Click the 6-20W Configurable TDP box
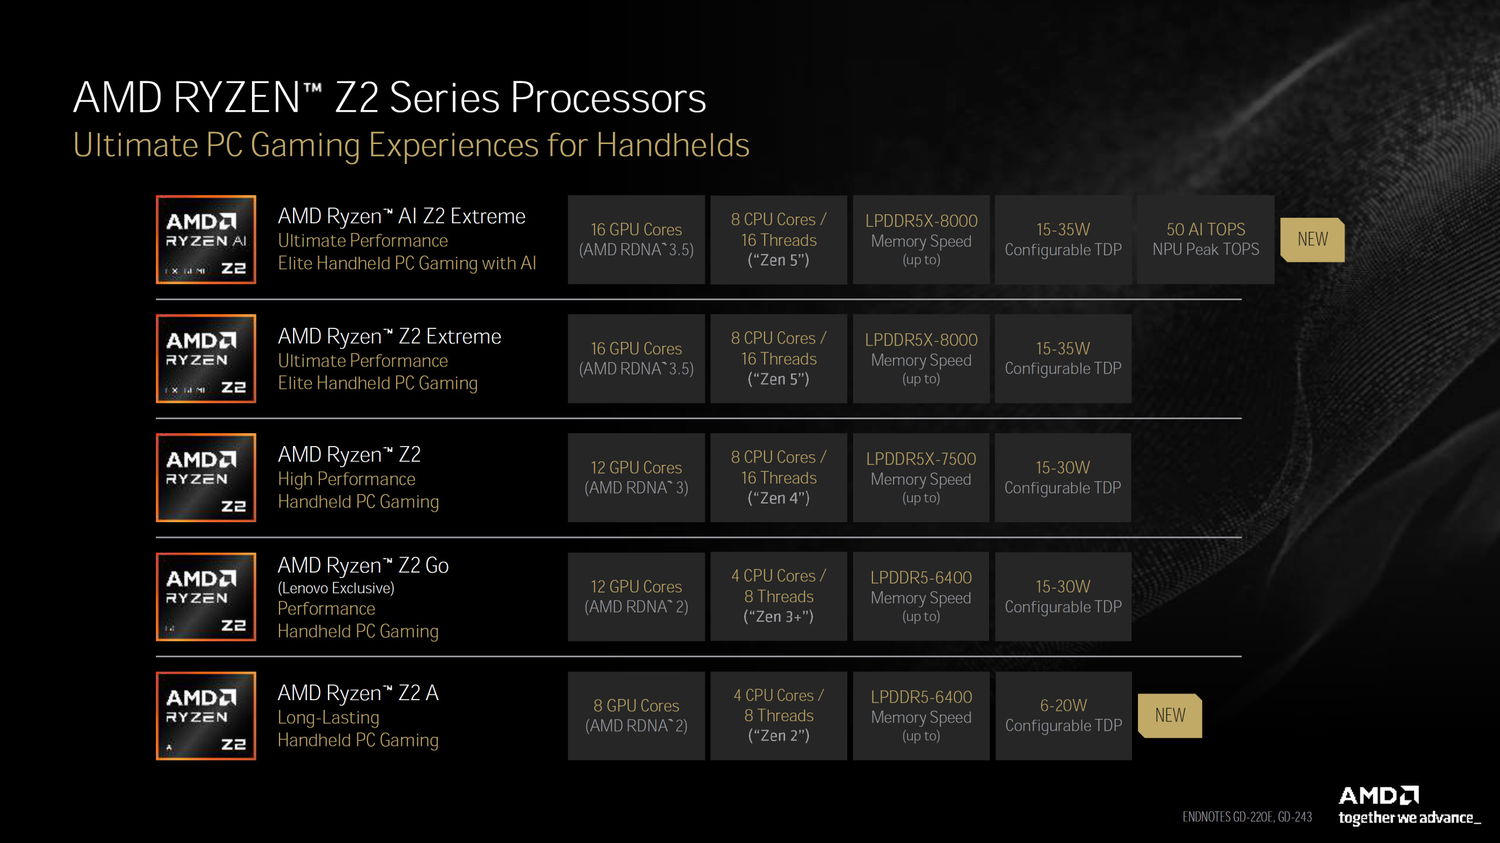The image size is (1500, 843). click(x=1063, y=716)
